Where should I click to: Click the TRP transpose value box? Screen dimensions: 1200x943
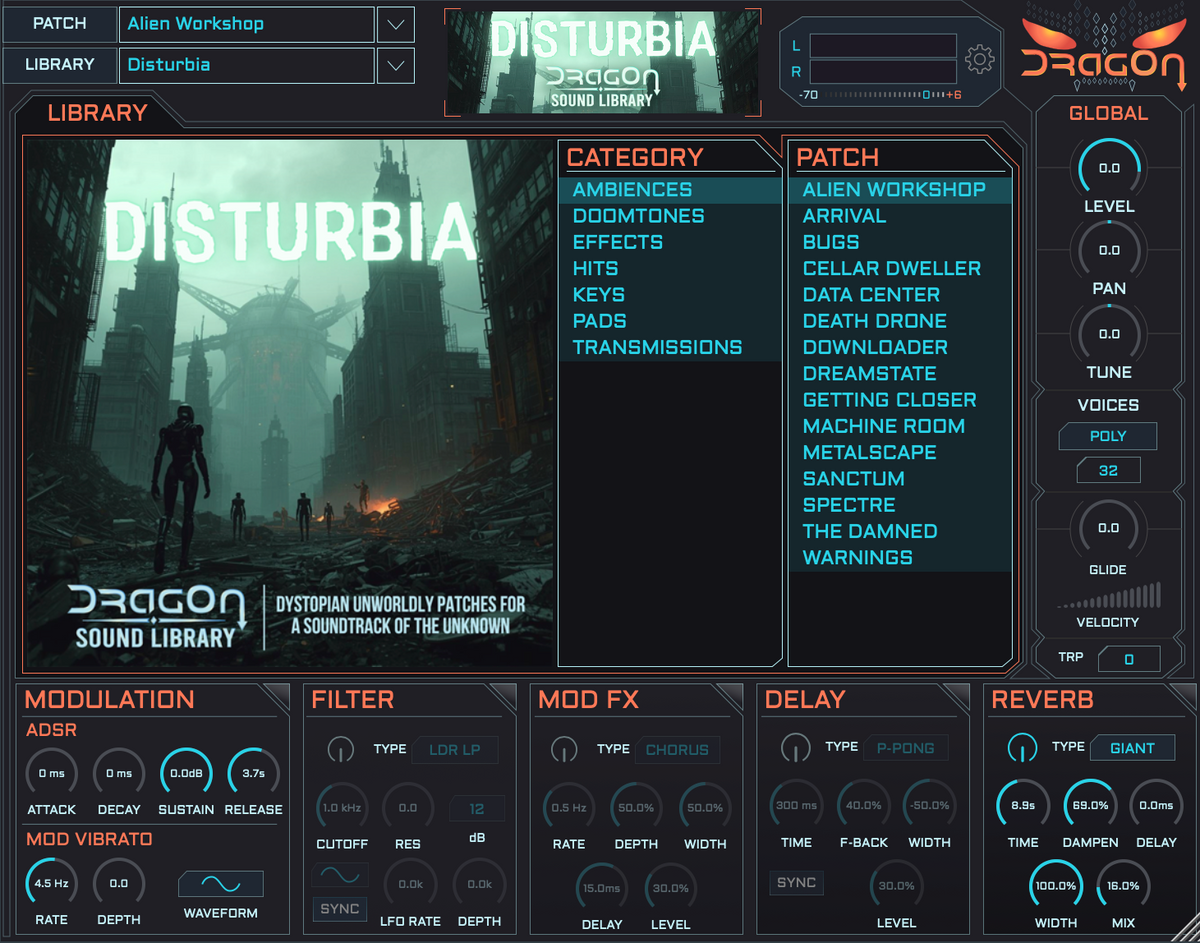coord(1129,659)
